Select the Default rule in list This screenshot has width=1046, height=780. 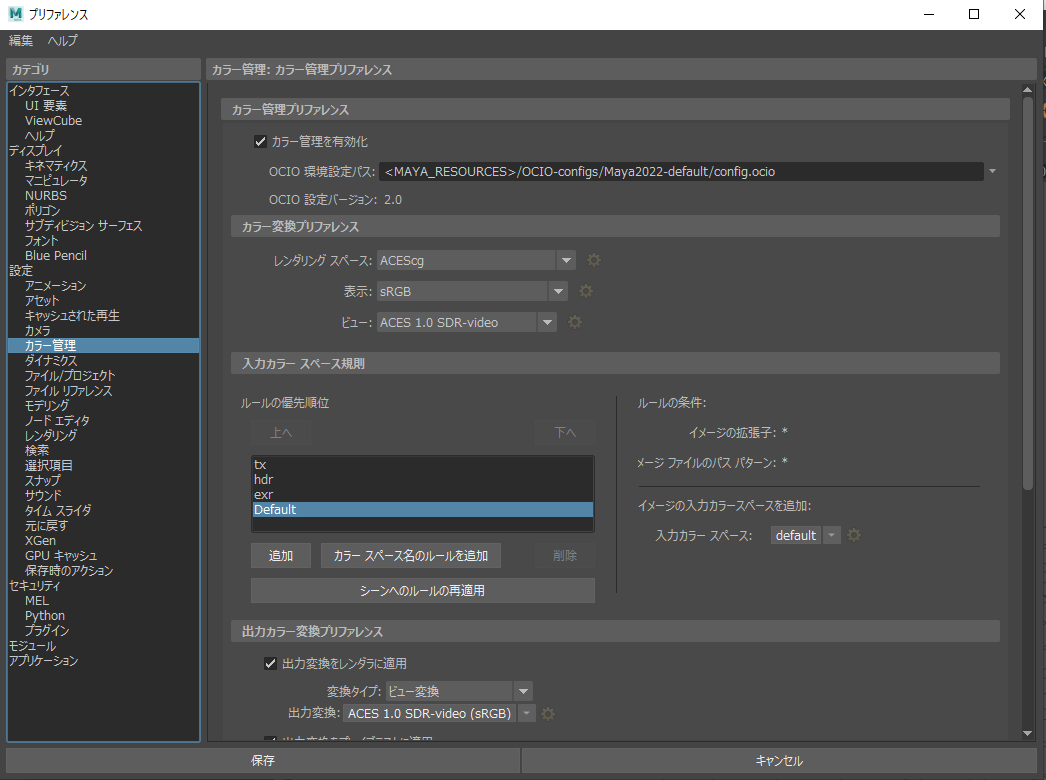423,510
